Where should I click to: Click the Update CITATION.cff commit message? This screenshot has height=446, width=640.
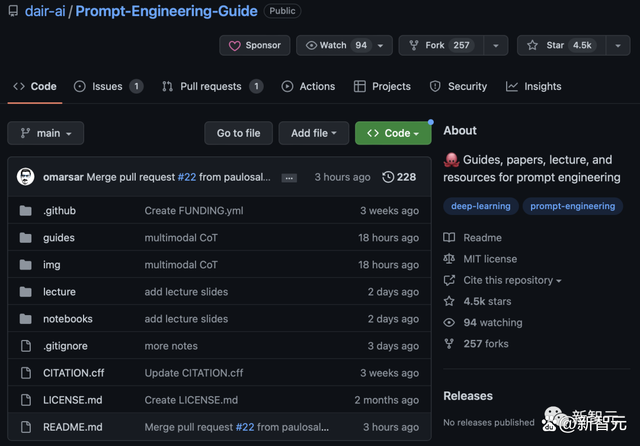193,373
